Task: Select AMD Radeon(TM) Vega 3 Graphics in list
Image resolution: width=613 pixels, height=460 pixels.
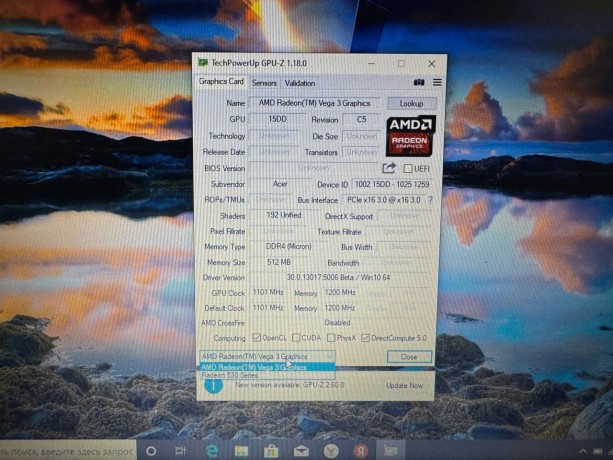Action: click(x=267, y=367)
